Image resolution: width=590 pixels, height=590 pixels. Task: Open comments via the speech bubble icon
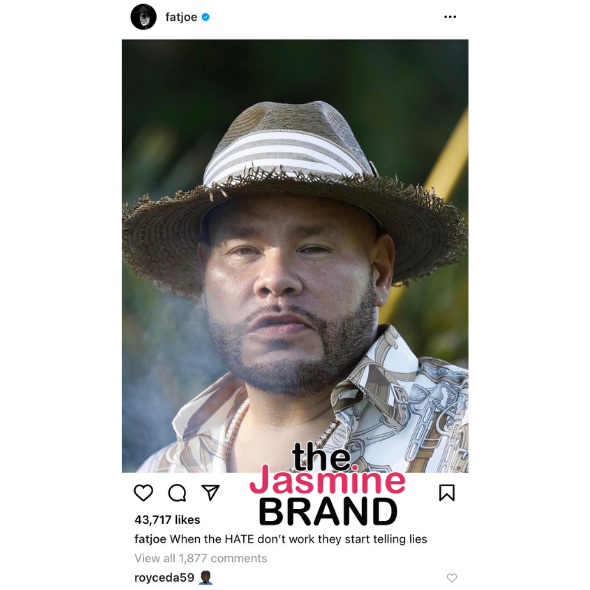coord(177,493)
